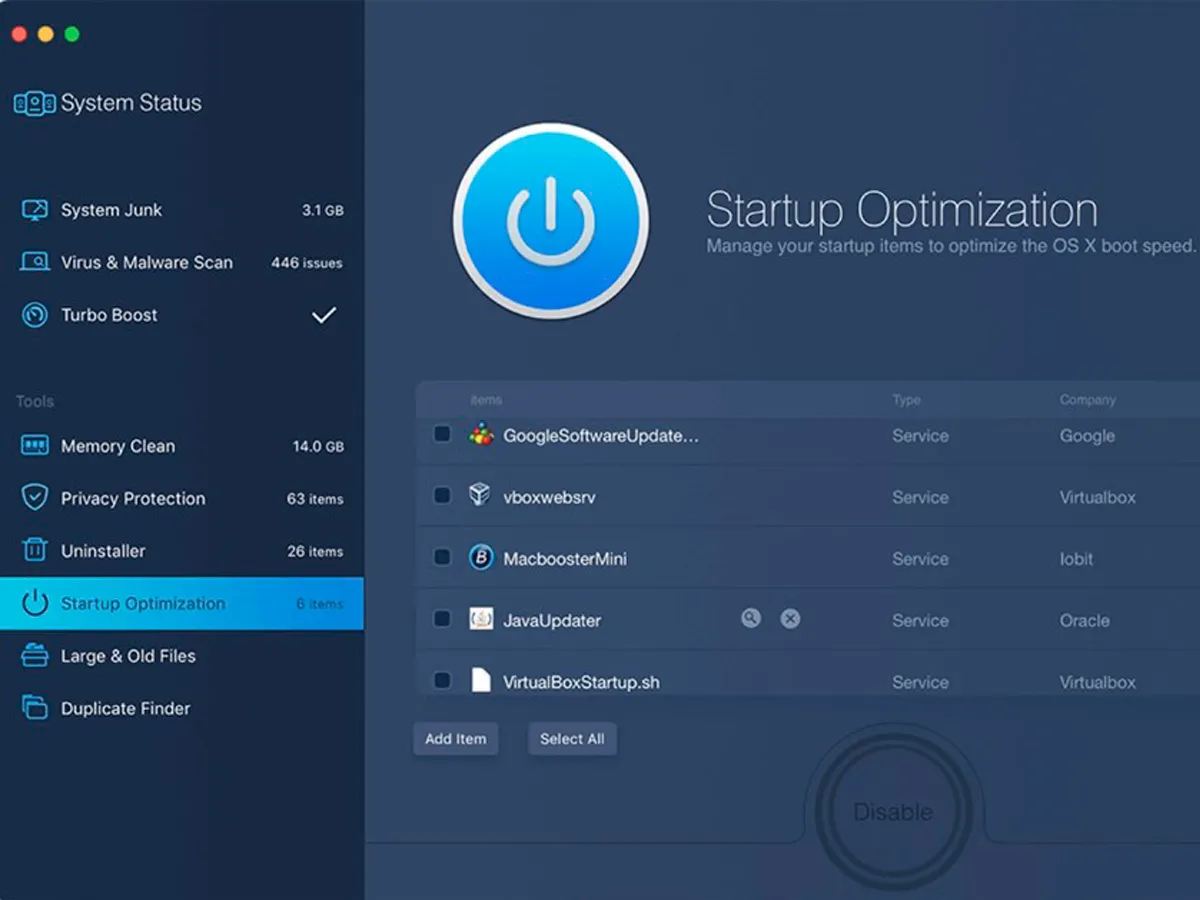Click the 446 issues value

tap(307, 263)
